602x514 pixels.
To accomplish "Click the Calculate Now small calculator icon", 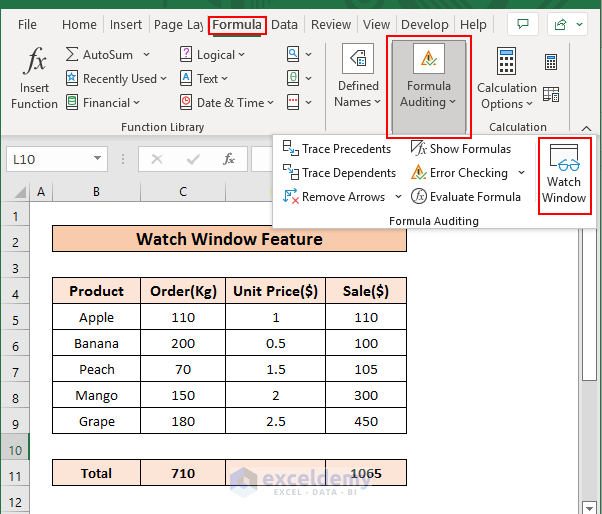I will 551,62.
